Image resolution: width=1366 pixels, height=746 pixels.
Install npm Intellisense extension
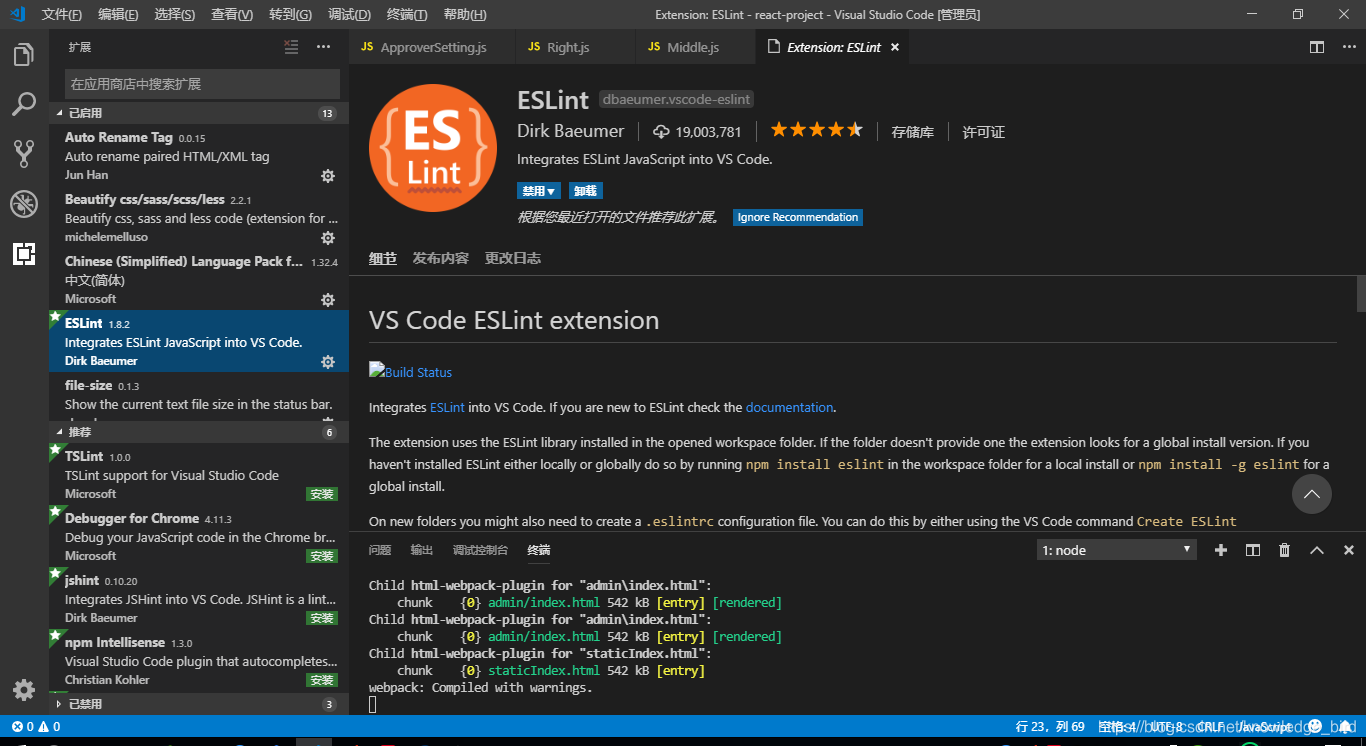point(322,680)
